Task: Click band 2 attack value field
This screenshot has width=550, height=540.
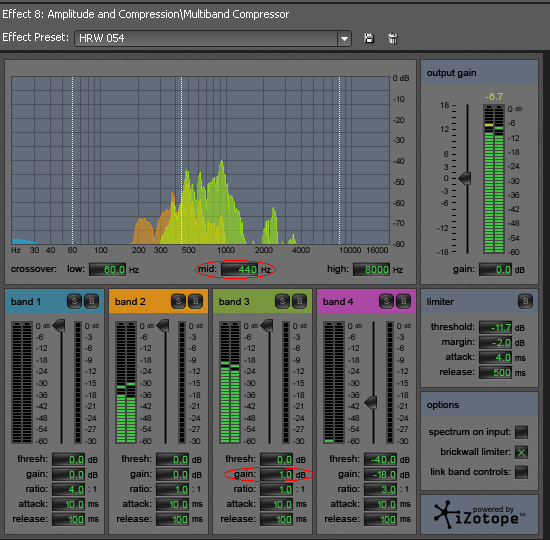Action: pos(173,504)
